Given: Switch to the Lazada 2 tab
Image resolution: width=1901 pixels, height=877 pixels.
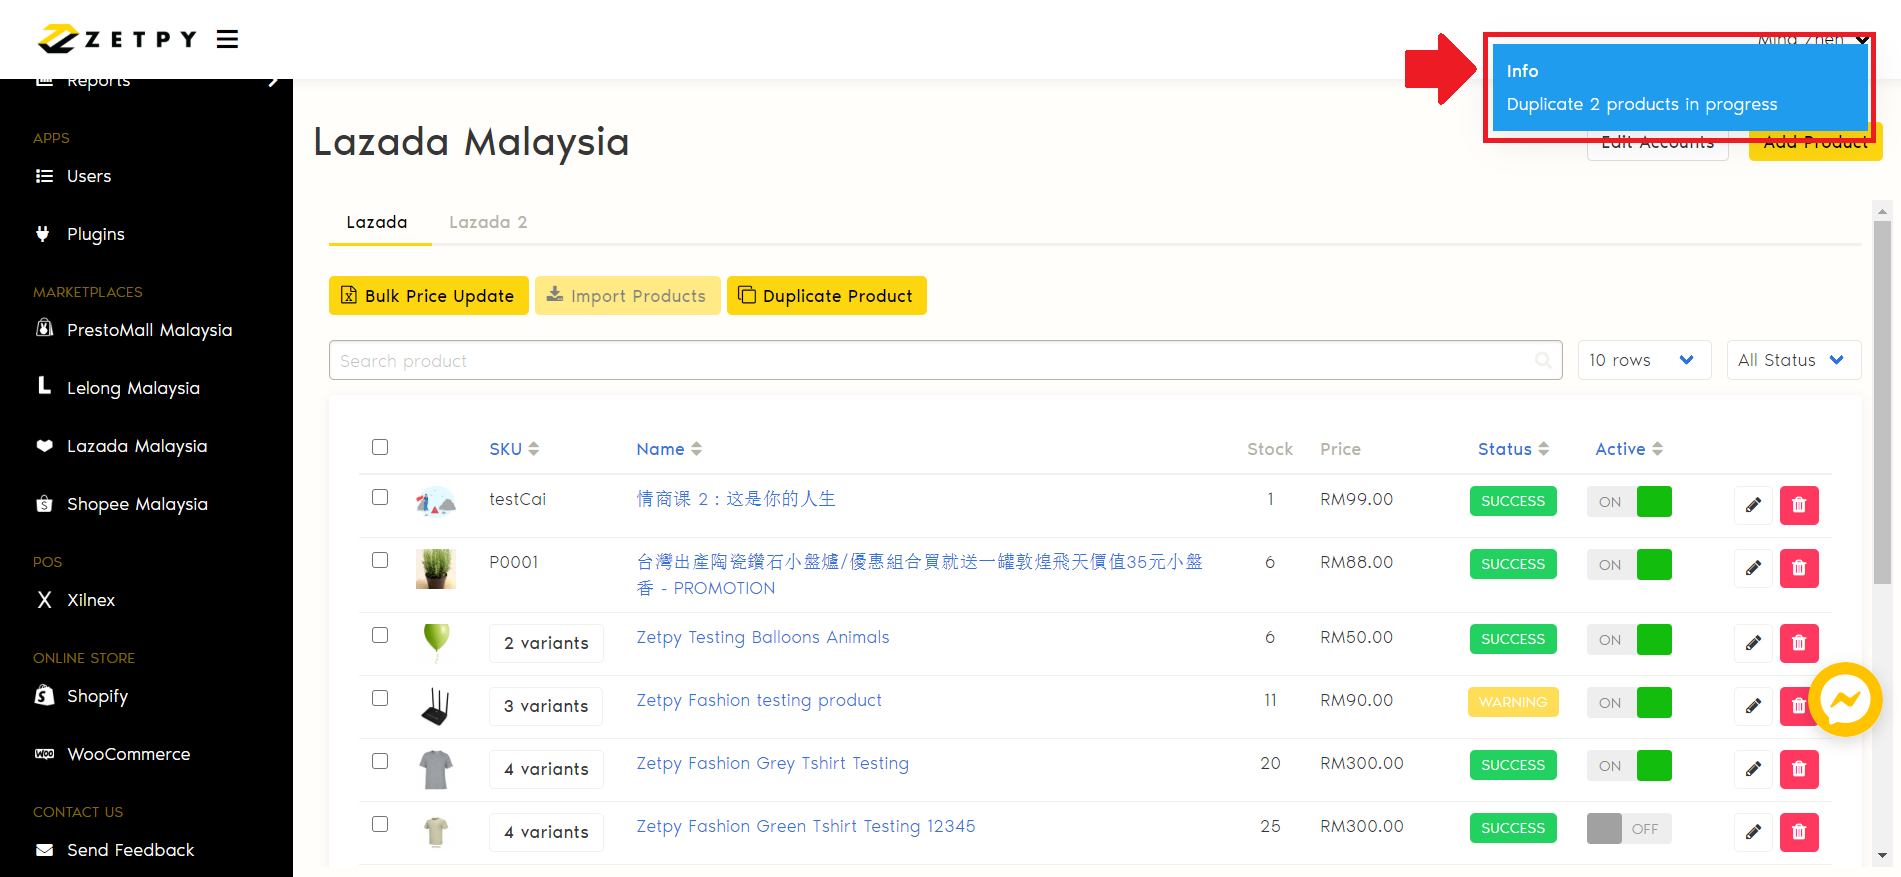Looking at the screenshot, I should (488, 222).
